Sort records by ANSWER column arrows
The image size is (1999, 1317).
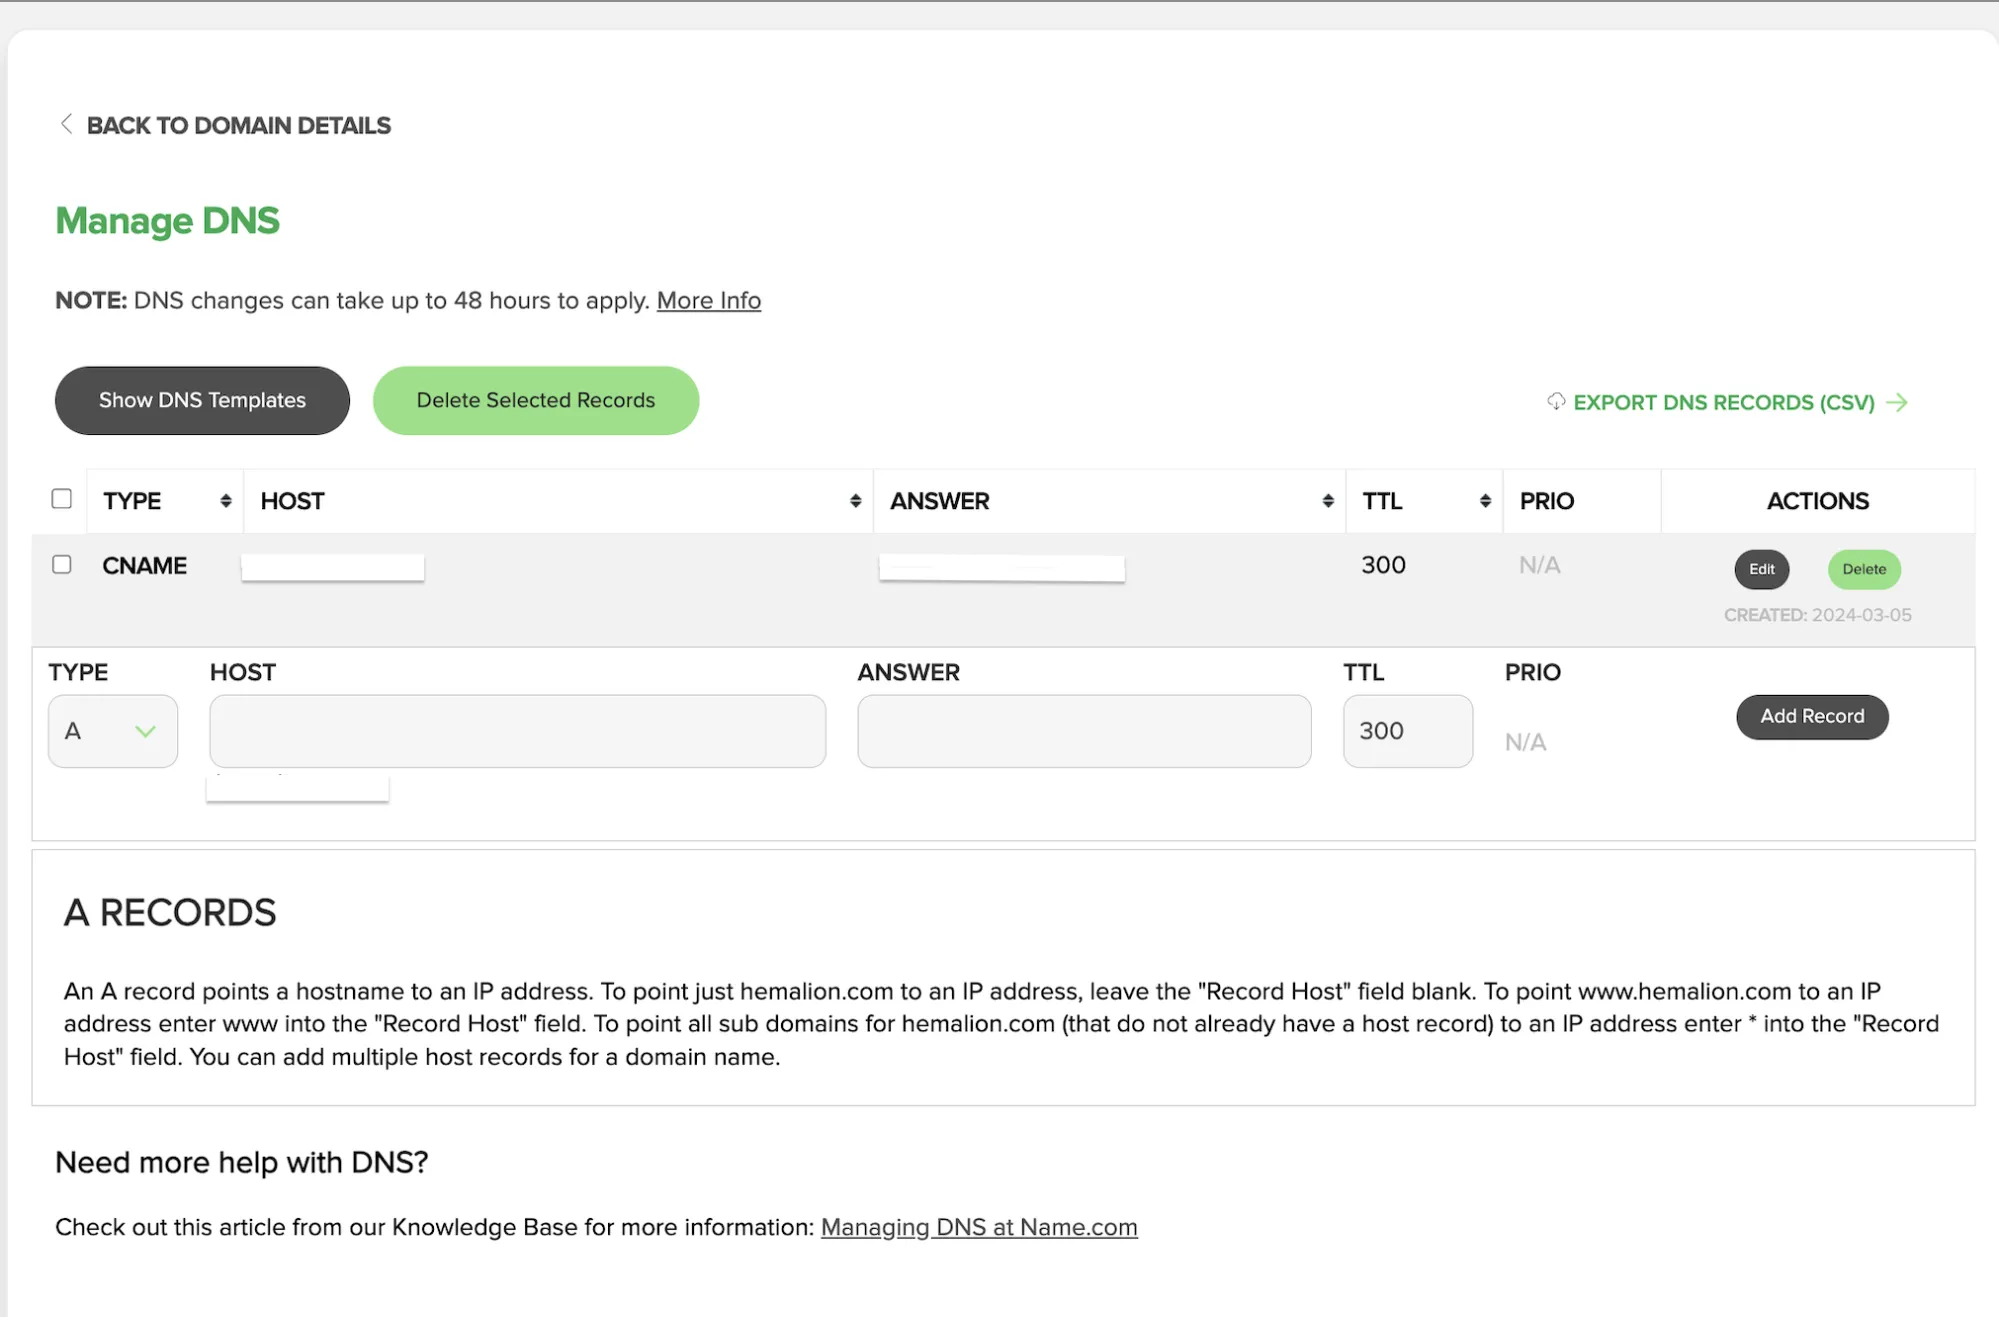[x=1328, y=501]
